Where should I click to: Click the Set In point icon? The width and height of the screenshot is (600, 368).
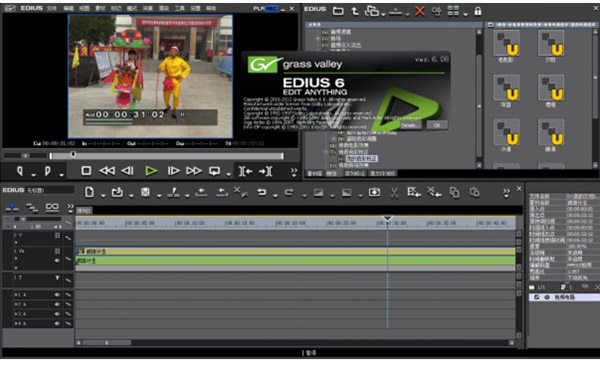point(20,171)
